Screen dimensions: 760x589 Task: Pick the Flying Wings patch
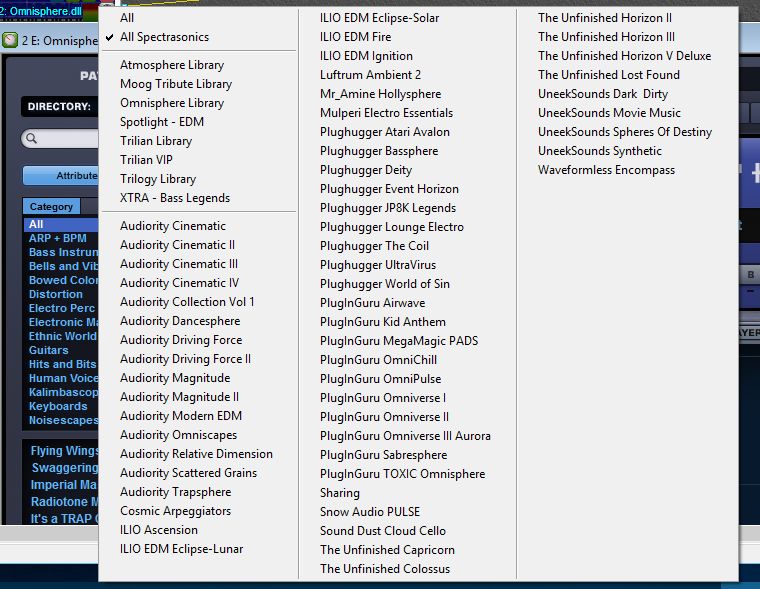click(x=64, y=451)
